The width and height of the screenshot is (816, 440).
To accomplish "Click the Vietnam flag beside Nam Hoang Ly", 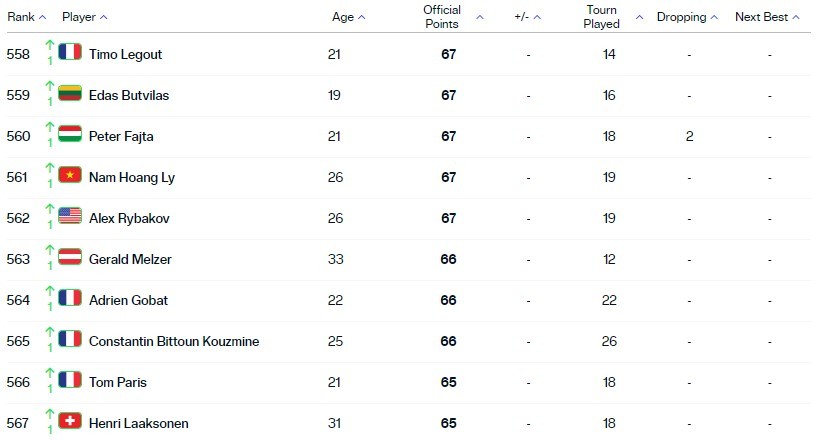I will pyautogui.click(x=70, y=175).
